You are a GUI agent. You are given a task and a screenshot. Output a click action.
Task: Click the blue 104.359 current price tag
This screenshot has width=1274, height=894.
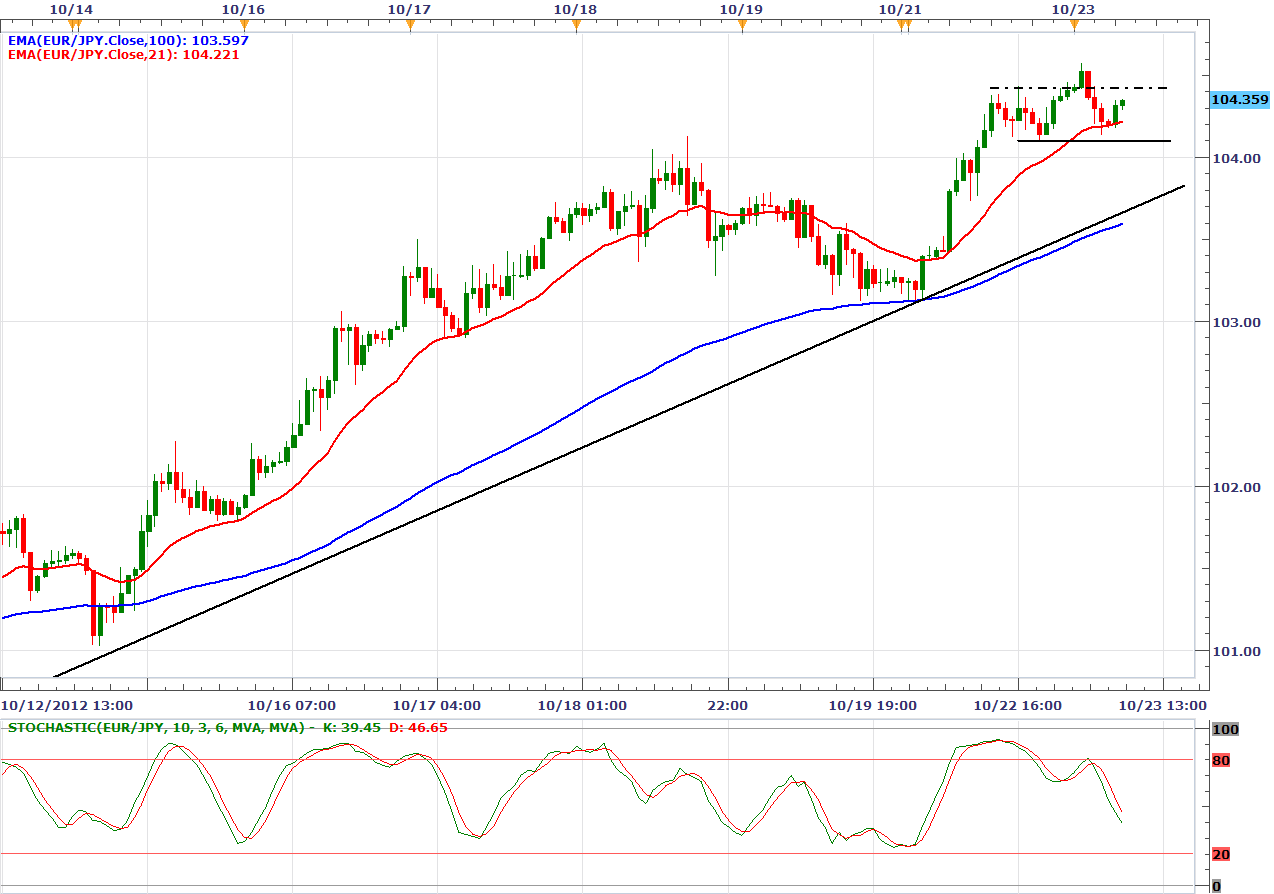(x=1239, y=100)
